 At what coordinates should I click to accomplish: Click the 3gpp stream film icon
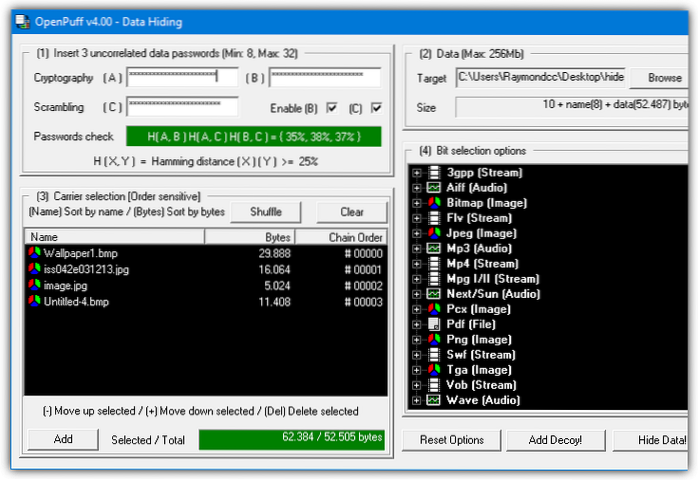click(434, 173)
